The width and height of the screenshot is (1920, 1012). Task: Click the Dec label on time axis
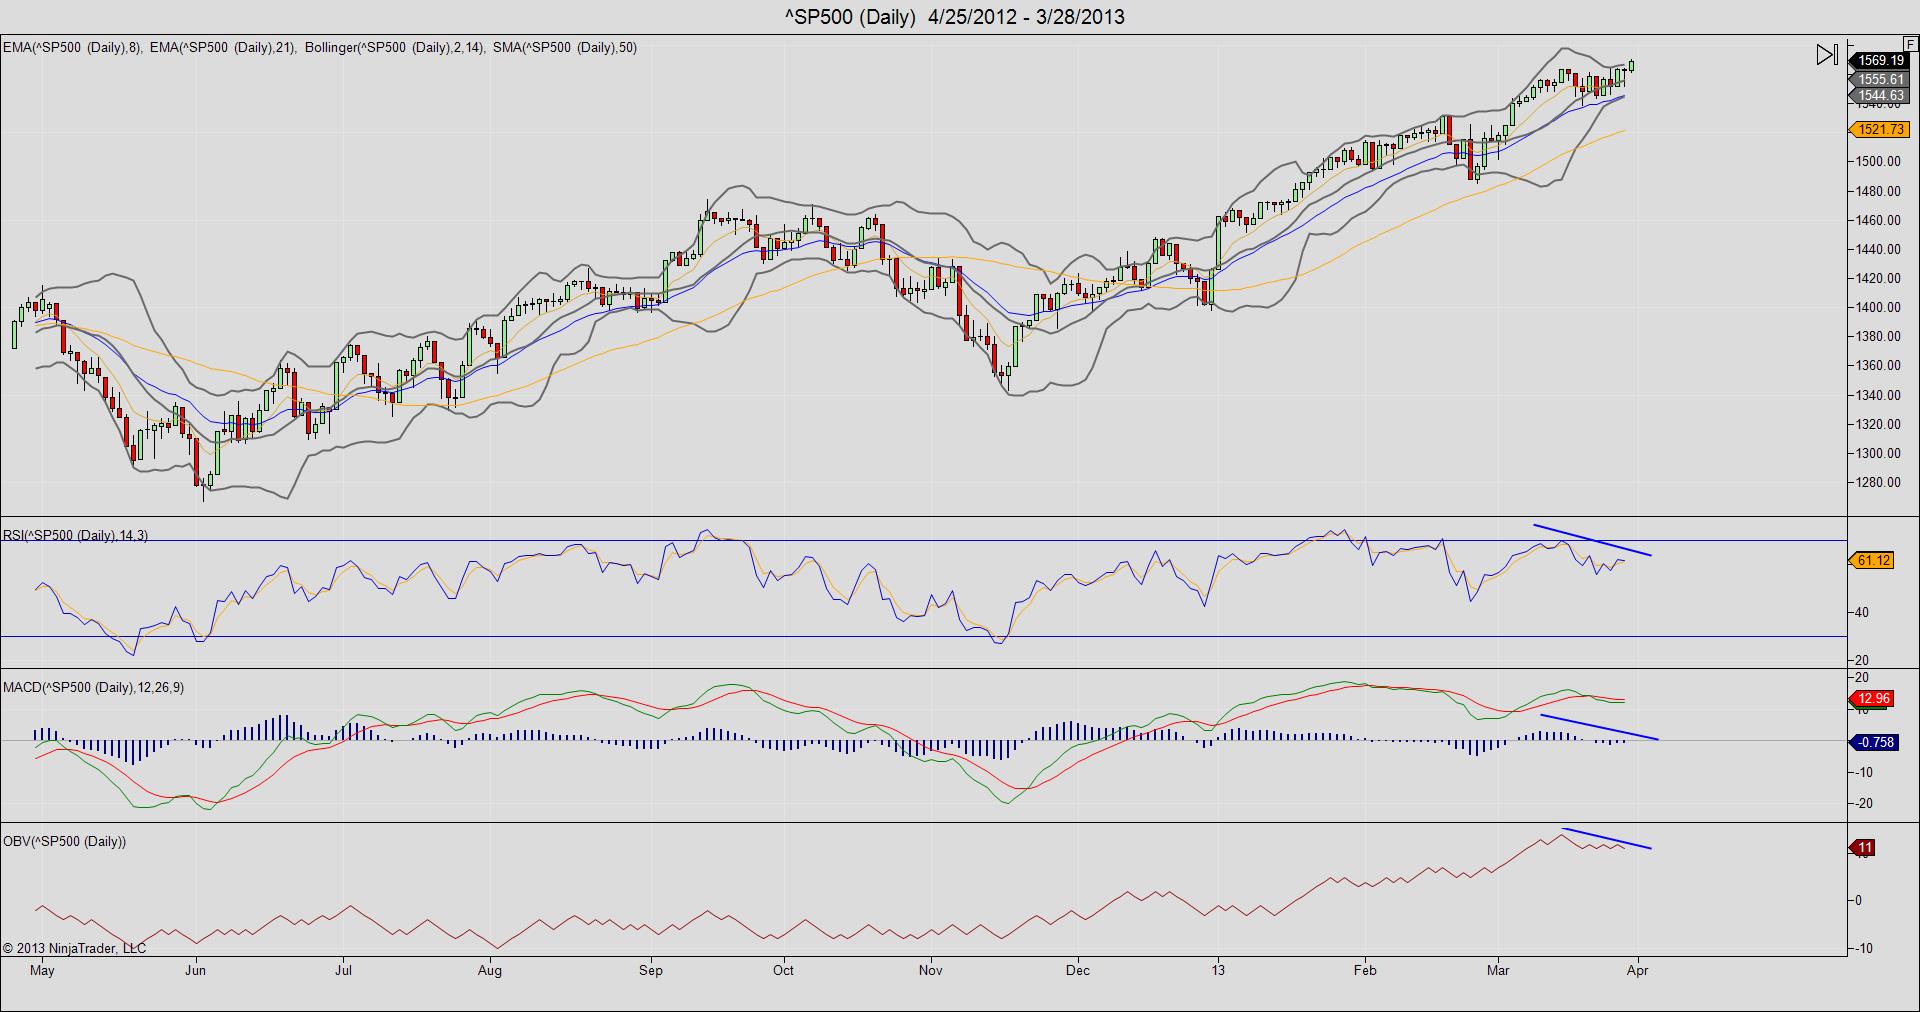[x=1078, y=970]
